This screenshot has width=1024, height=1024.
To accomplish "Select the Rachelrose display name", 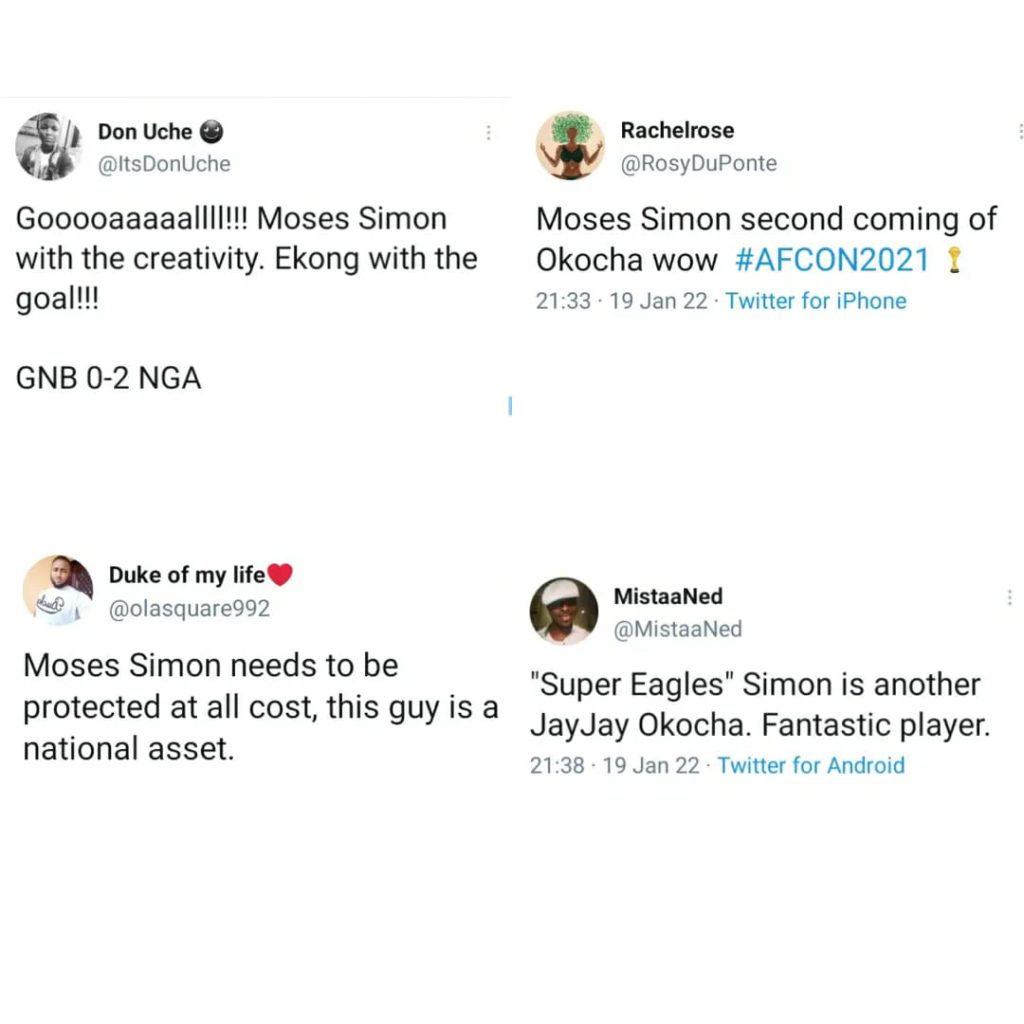I will [x=677, y=131].
